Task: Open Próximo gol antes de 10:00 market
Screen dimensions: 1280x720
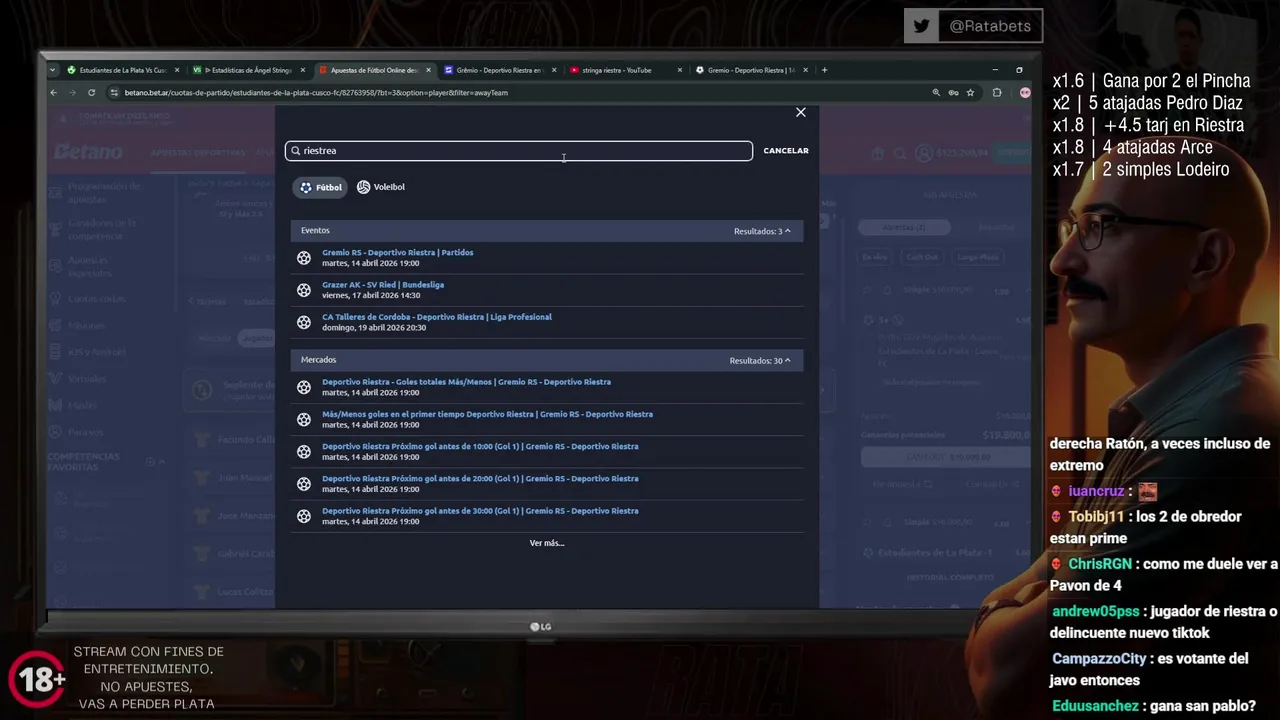Action: [480, 446]
